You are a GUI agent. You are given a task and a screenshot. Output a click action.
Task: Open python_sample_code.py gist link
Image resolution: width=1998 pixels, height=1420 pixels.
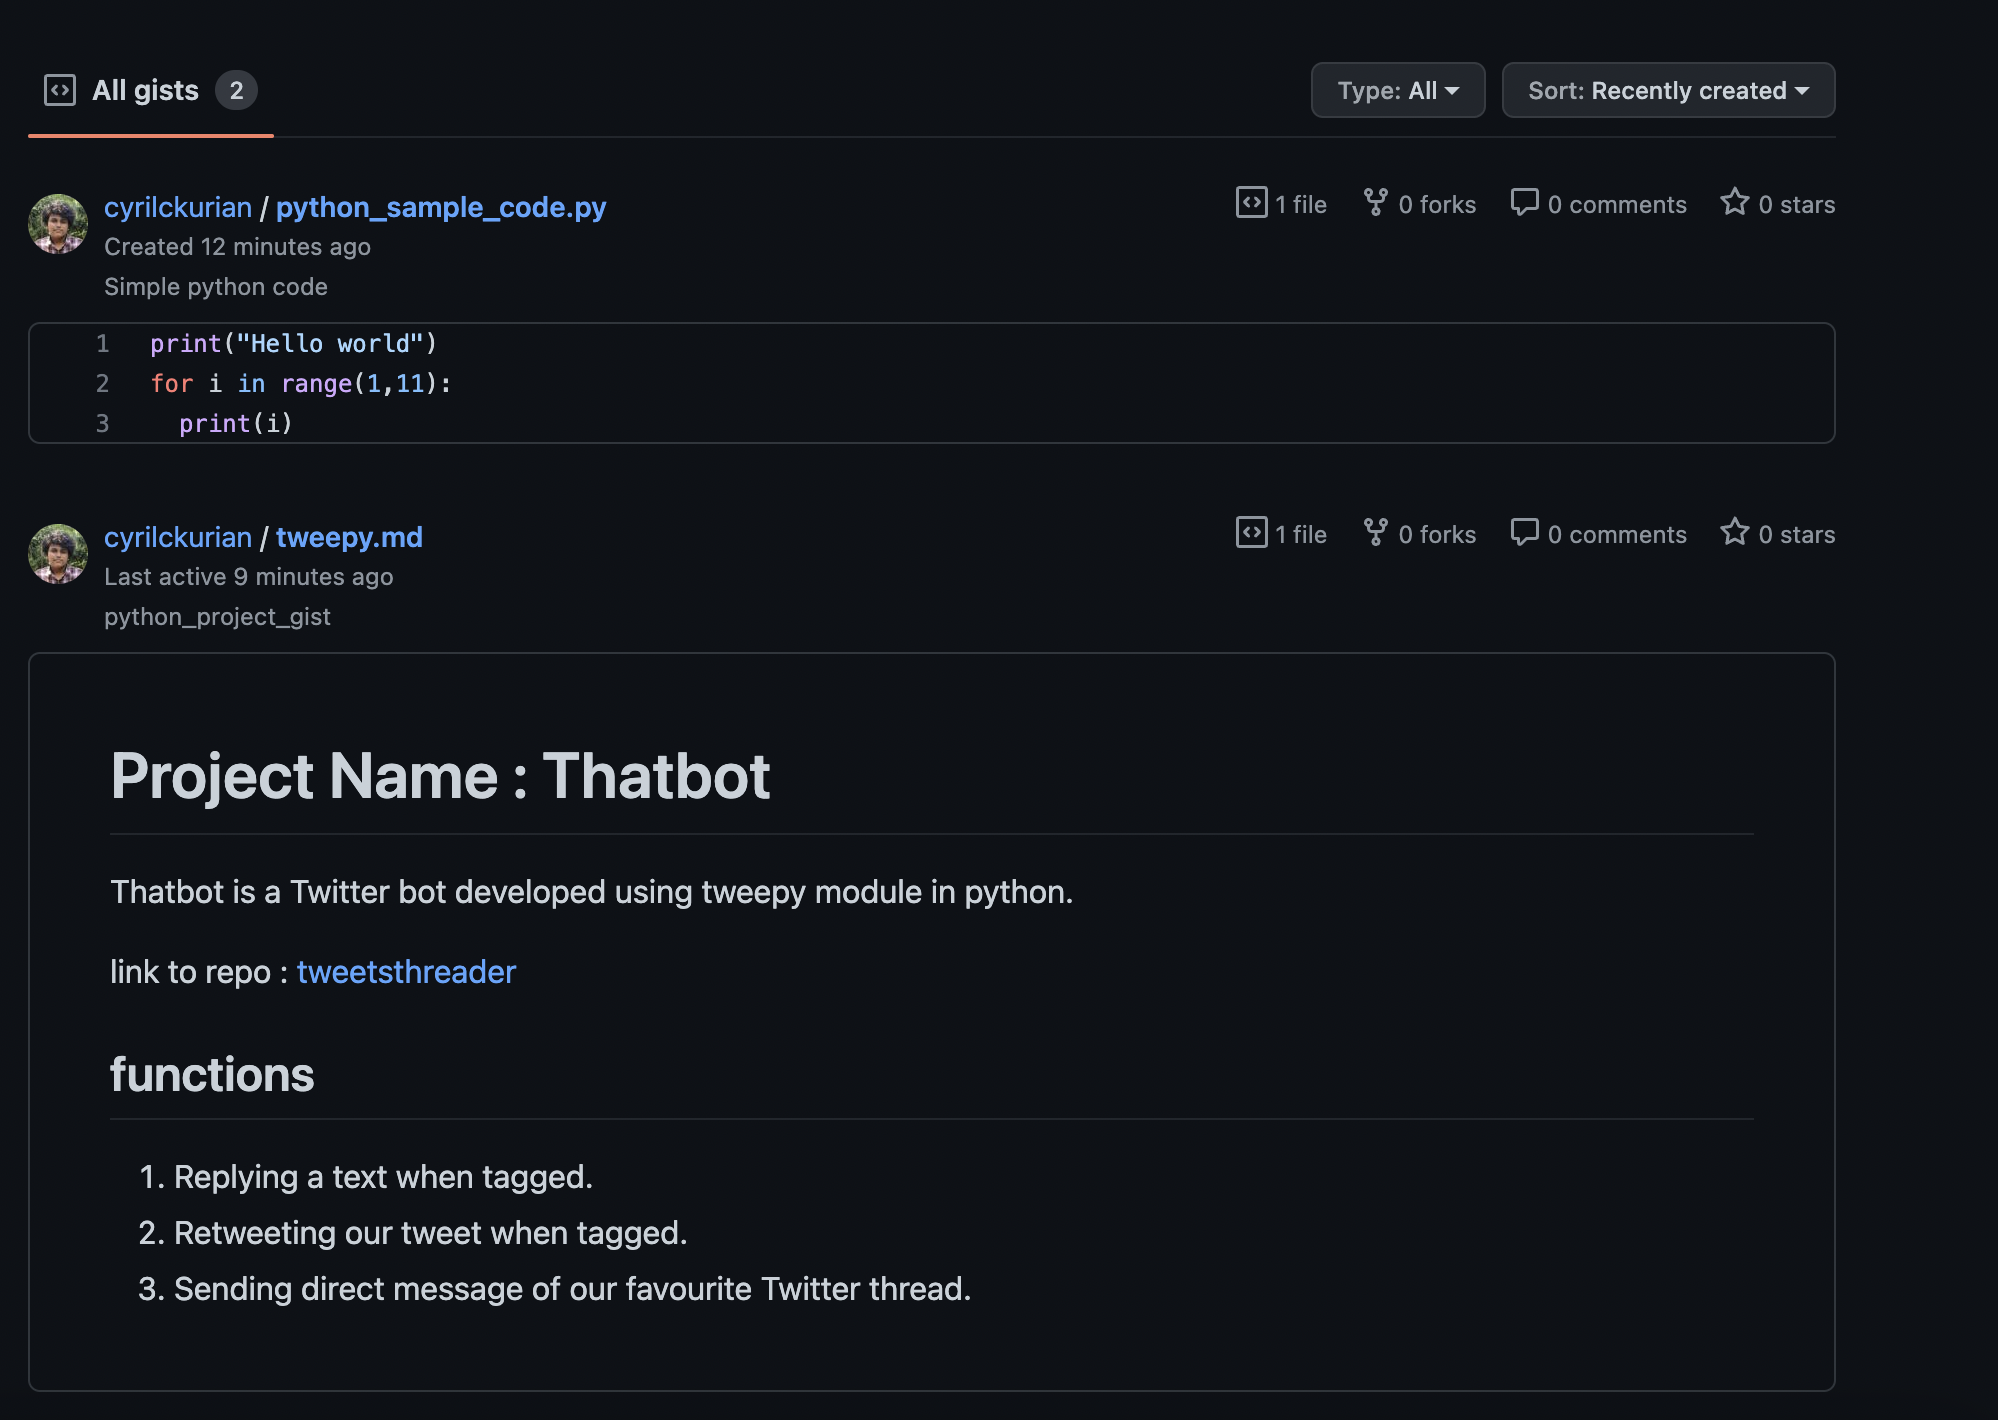[x=440, y=207]
